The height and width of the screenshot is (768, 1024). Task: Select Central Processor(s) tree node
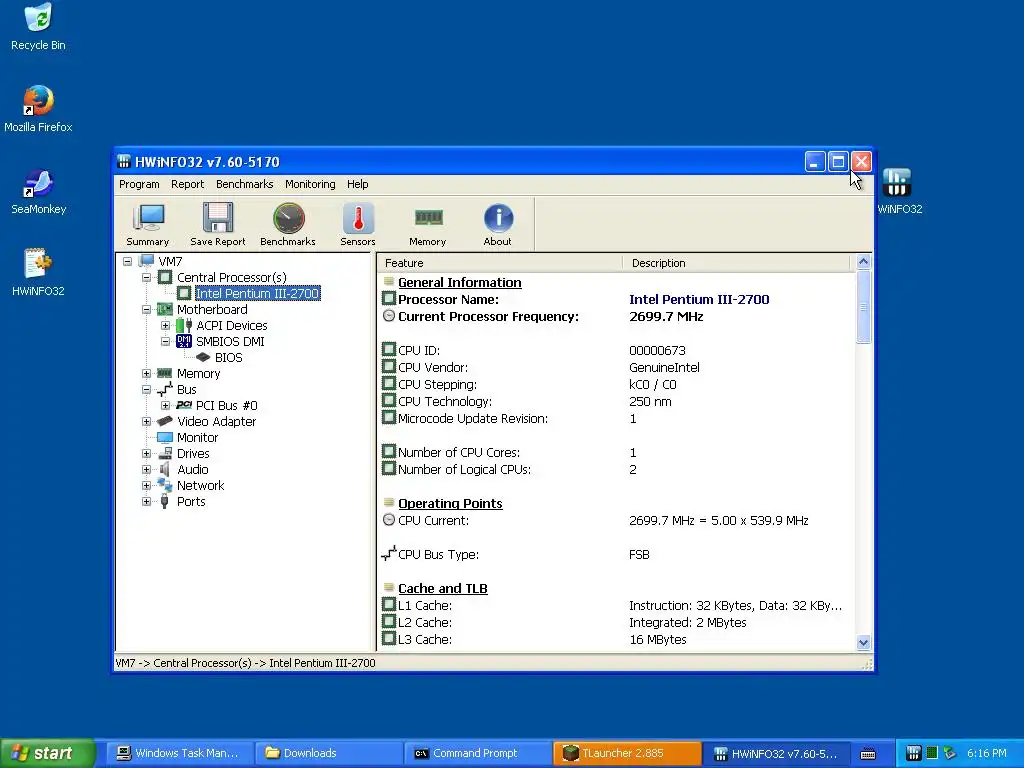click(231, 278)
